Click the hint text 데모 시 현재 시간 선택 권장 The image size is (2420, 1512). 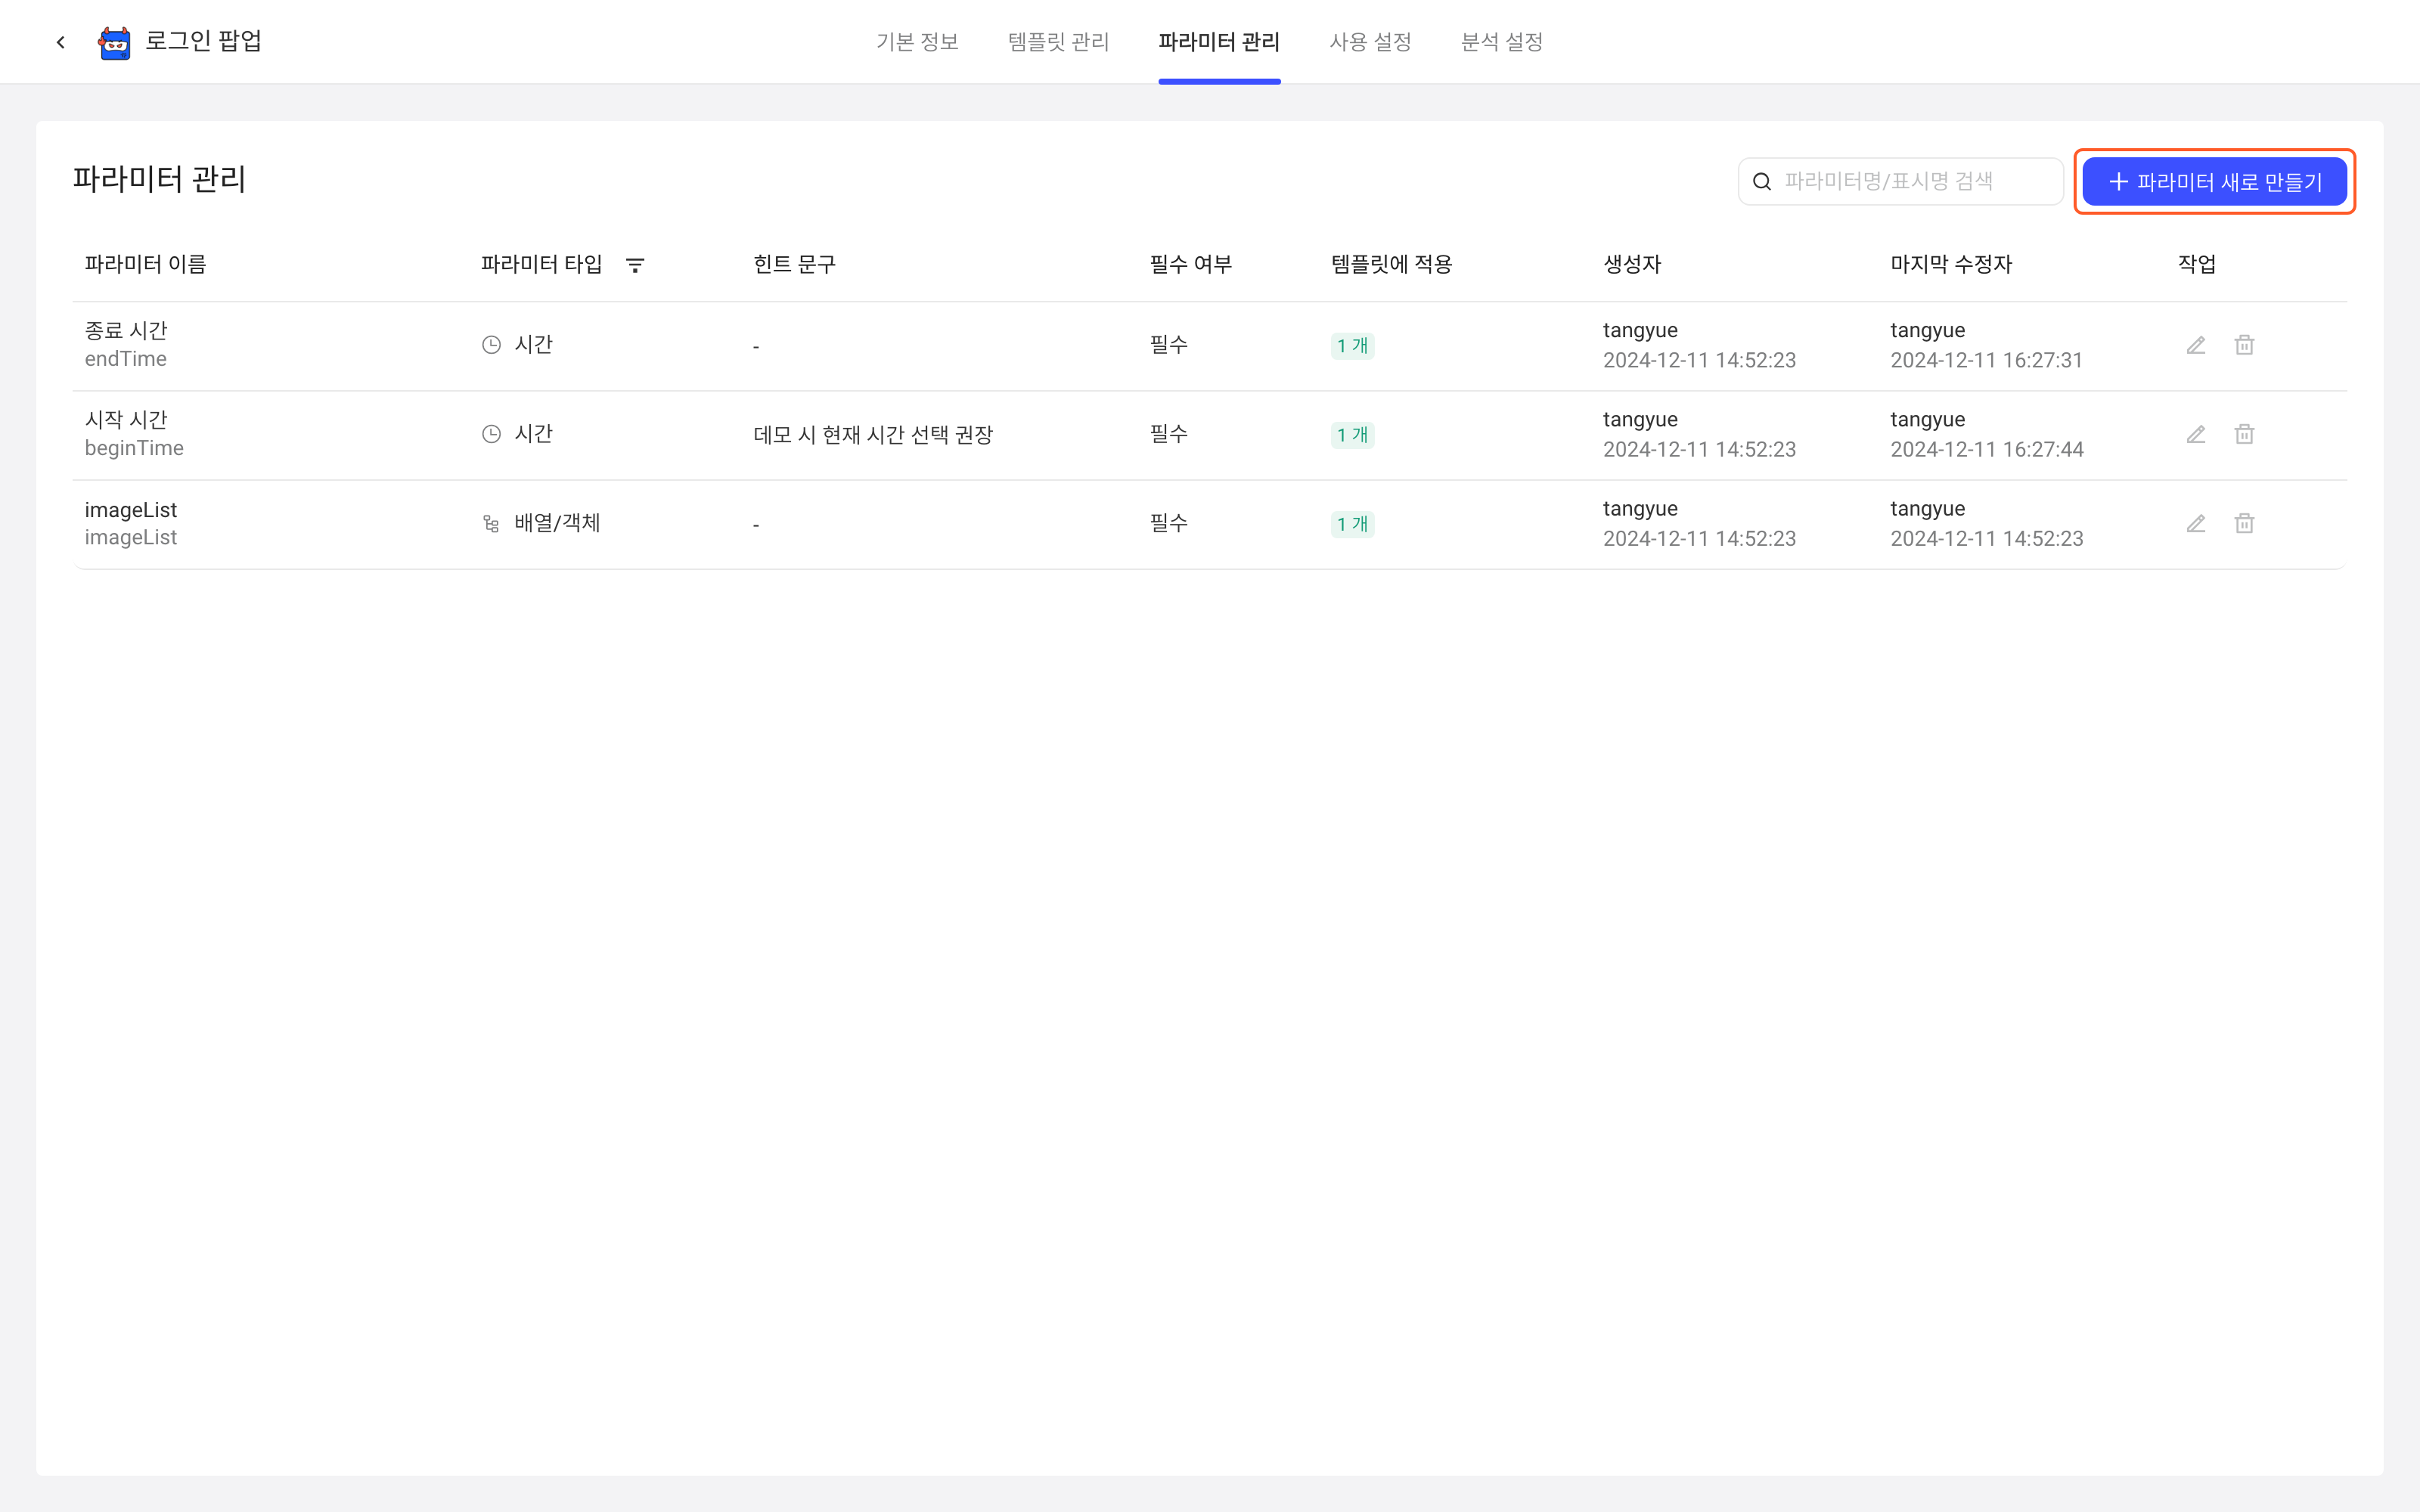(x=872, y=435)
